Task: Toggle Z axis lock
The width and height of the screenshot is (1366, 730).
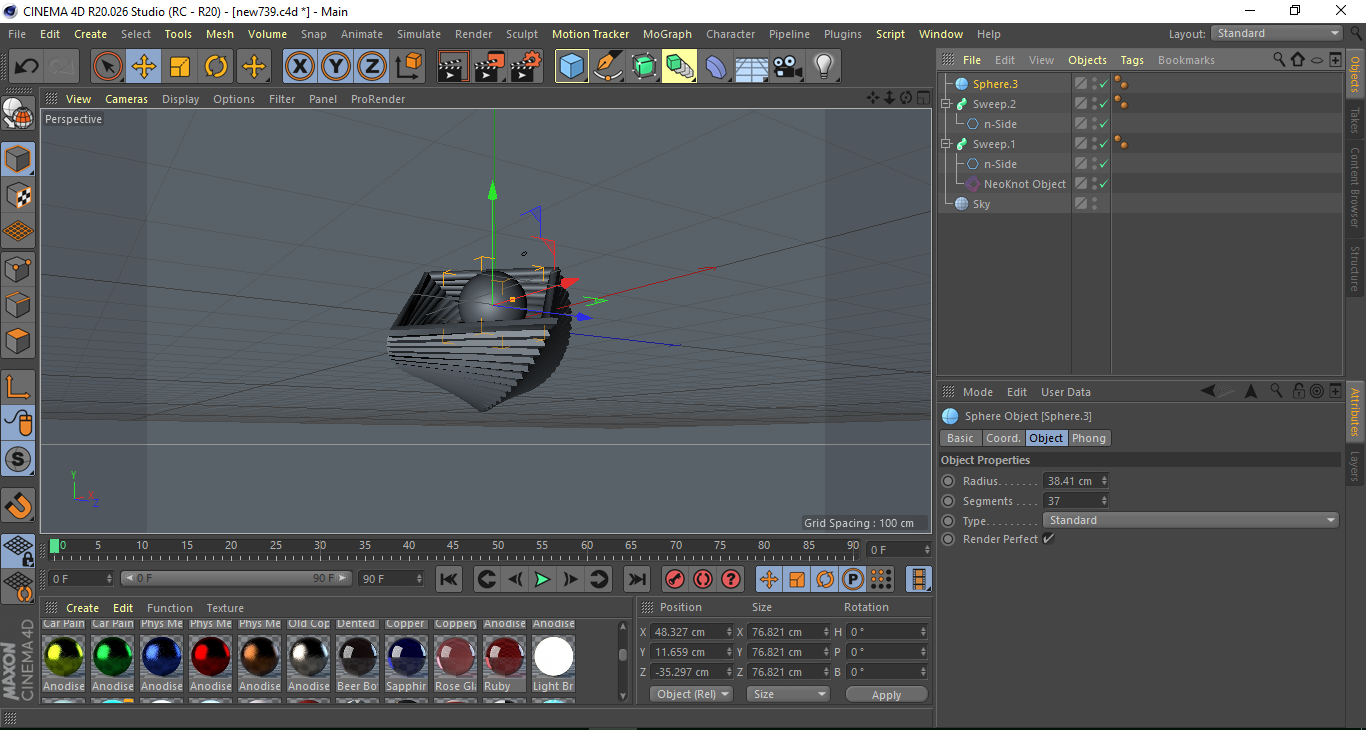Action: point(371,67)
